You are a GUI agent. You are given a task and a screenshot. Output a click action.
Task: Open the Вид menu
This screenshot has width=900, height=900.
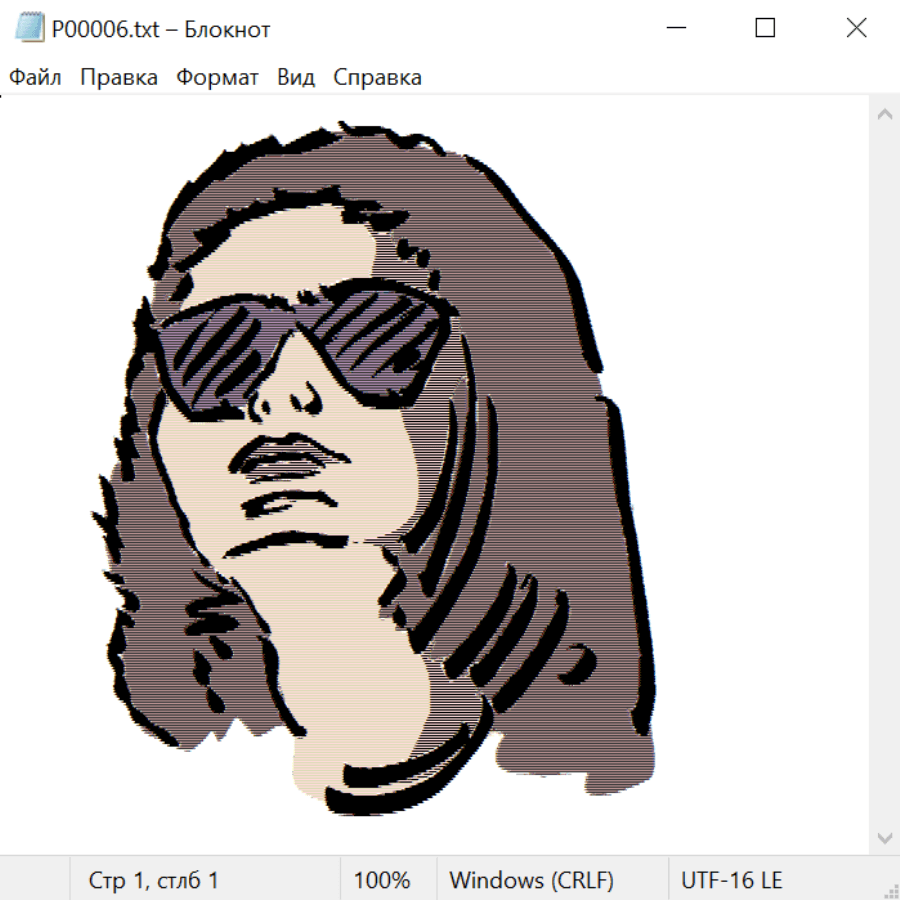pos(295,78)
